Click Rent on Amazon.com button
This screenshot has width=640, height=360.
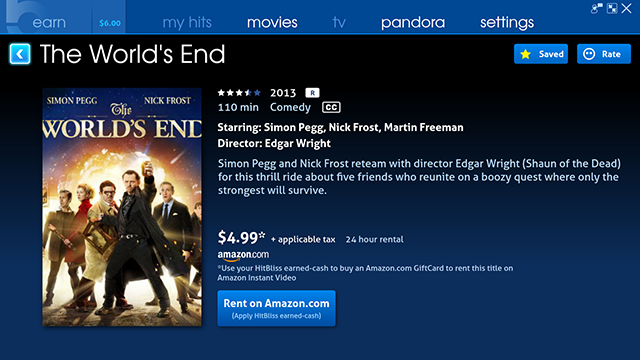276,308
